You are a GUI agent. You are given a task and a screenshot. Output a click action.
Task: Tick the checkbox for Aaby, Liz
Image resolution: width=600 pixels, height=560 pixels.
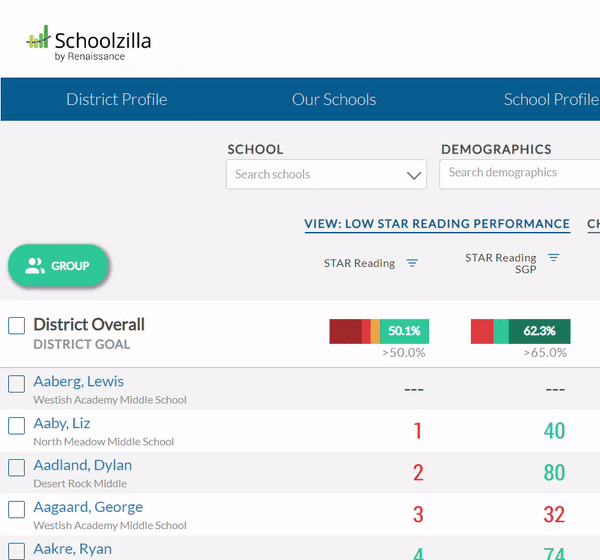coord(16,426)
